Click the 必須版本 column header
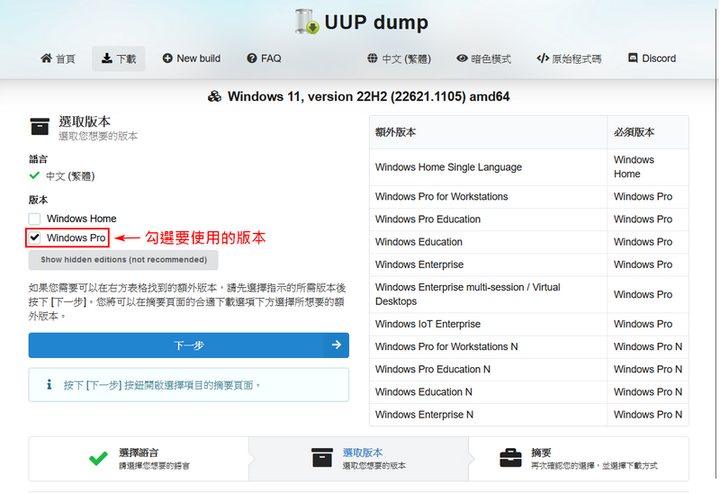 tap(648, 132)
